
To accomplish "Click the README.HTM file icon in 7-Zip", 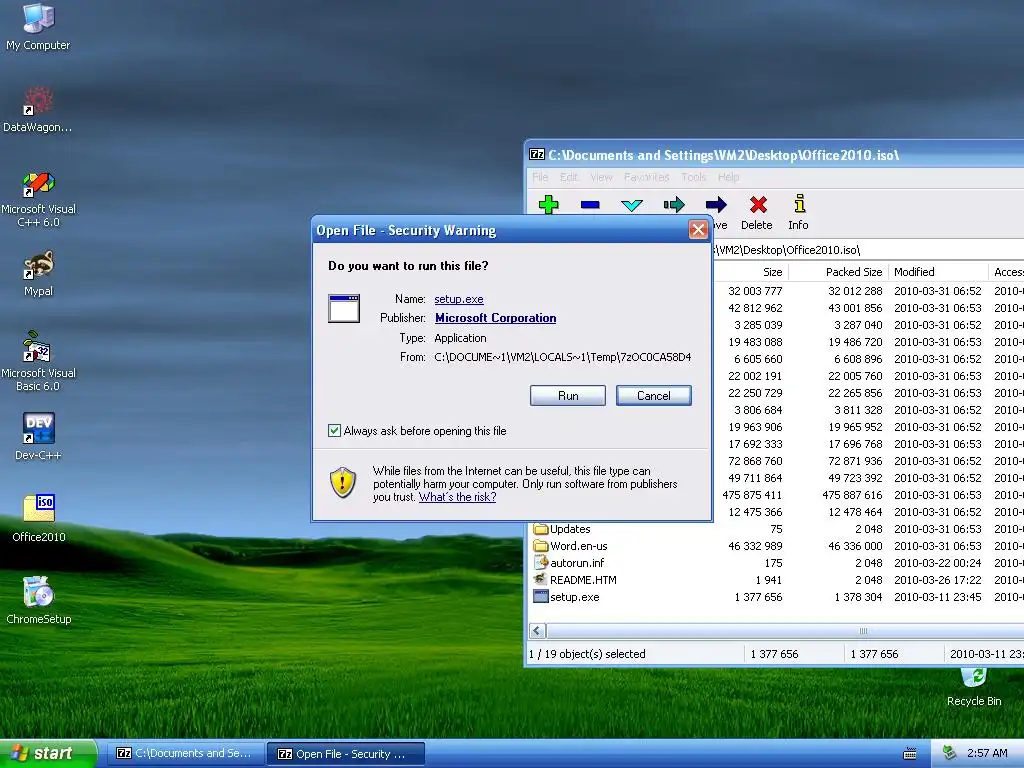I will click(x=540, y=579).
